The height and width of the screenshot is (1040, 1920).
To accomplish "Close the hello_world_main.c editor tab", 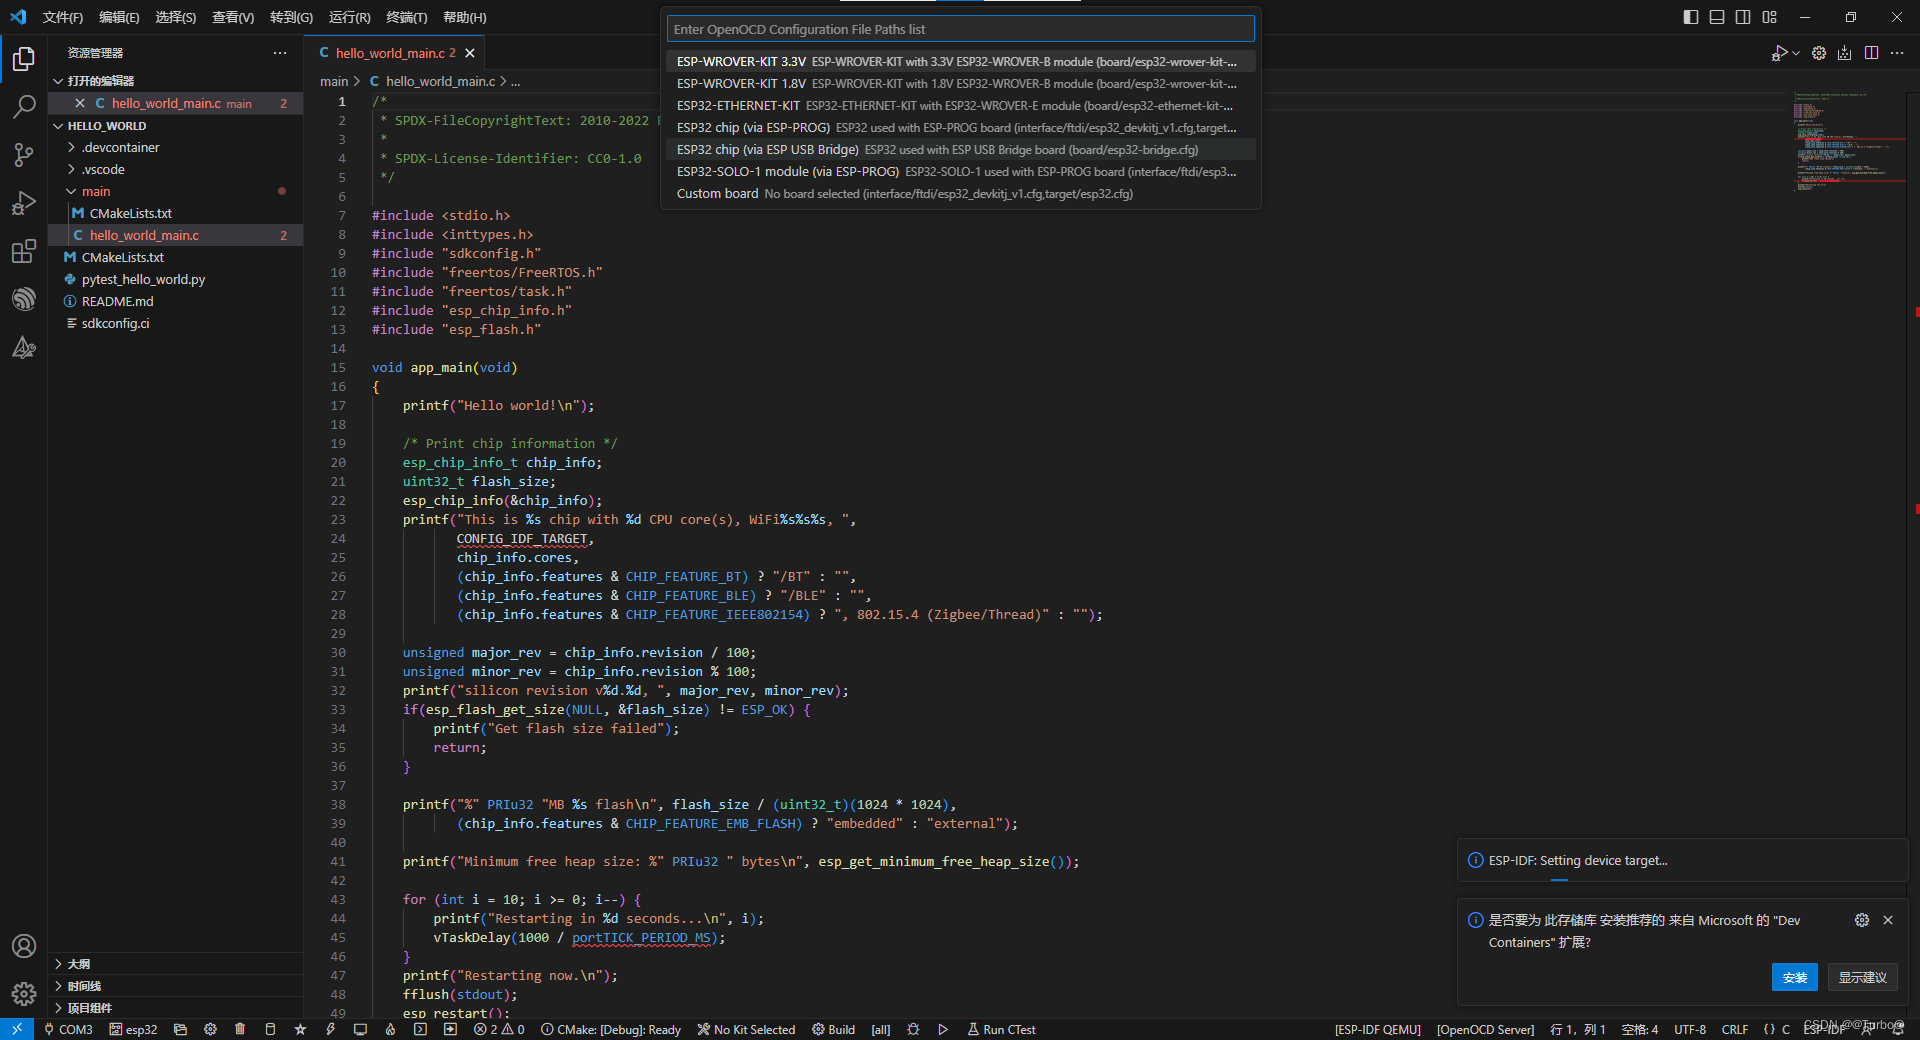I will [470, 53].
